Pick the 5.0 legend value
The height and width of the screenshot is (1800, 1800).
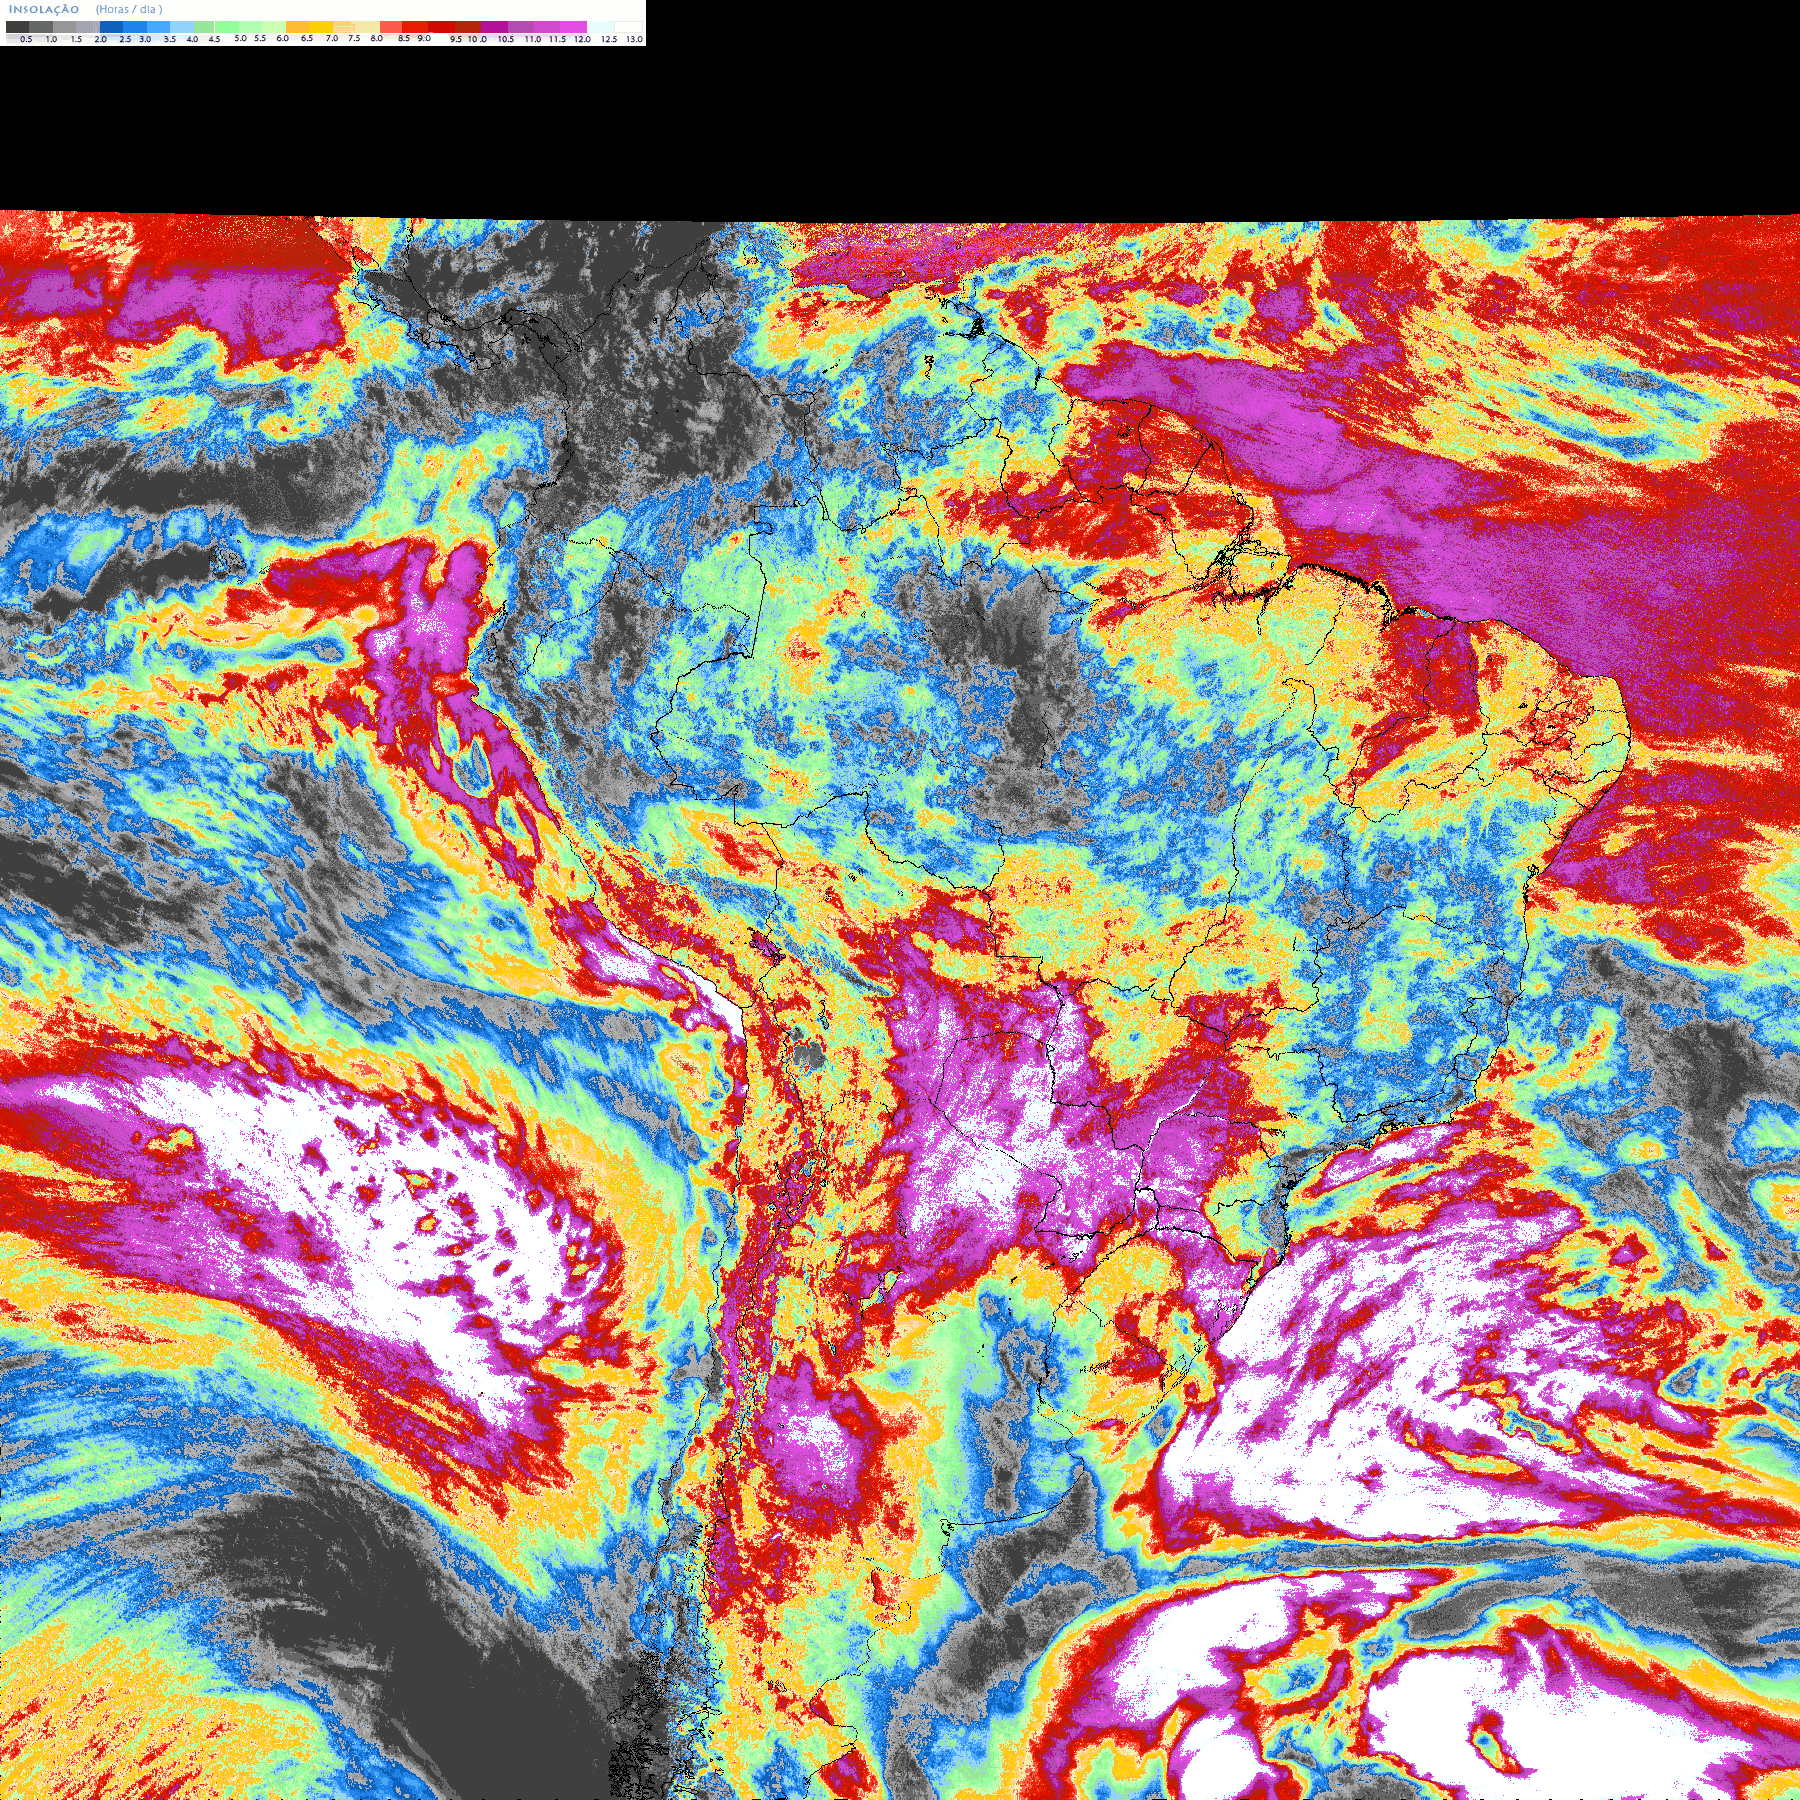pos(240,38)
